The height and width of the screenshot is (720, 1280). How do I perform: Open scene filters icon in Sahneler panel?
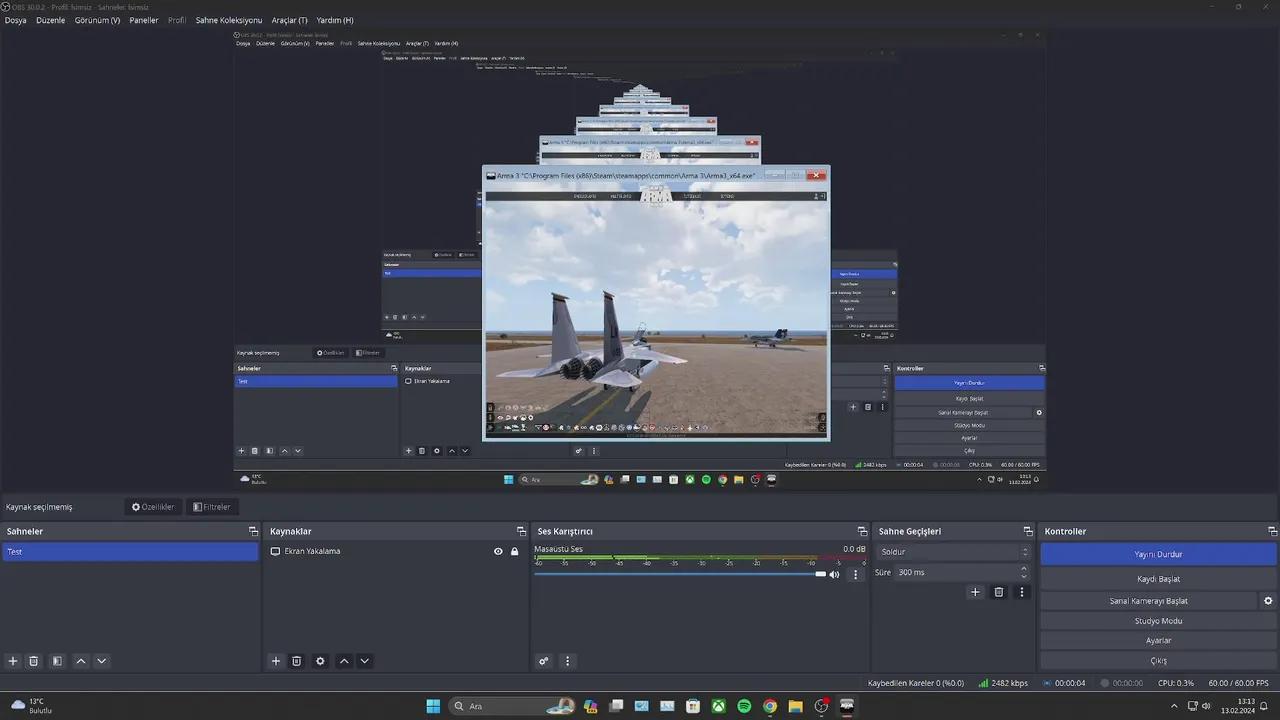click(57, 661)
